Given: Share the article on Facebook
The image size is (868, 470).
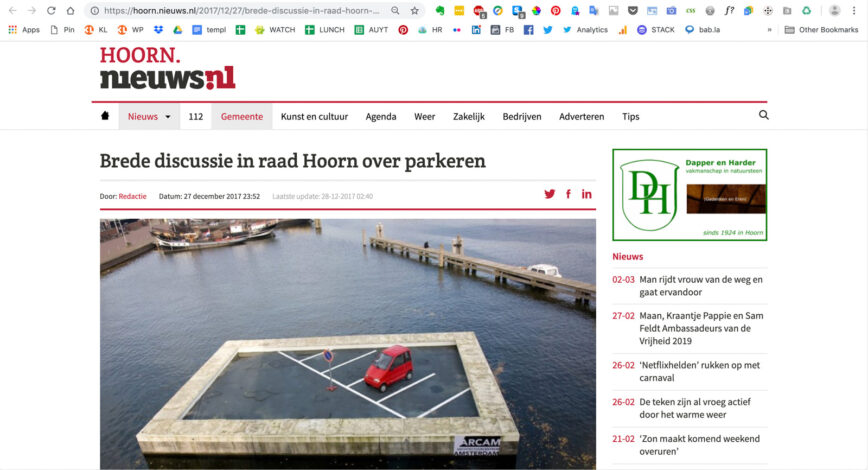Looking at the screenshot, I should point(568,194).
